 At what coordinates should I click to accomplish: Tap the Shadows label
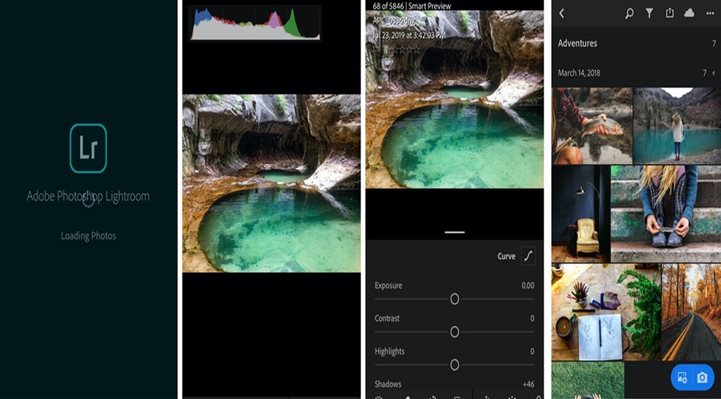click(x=388, y=384)
